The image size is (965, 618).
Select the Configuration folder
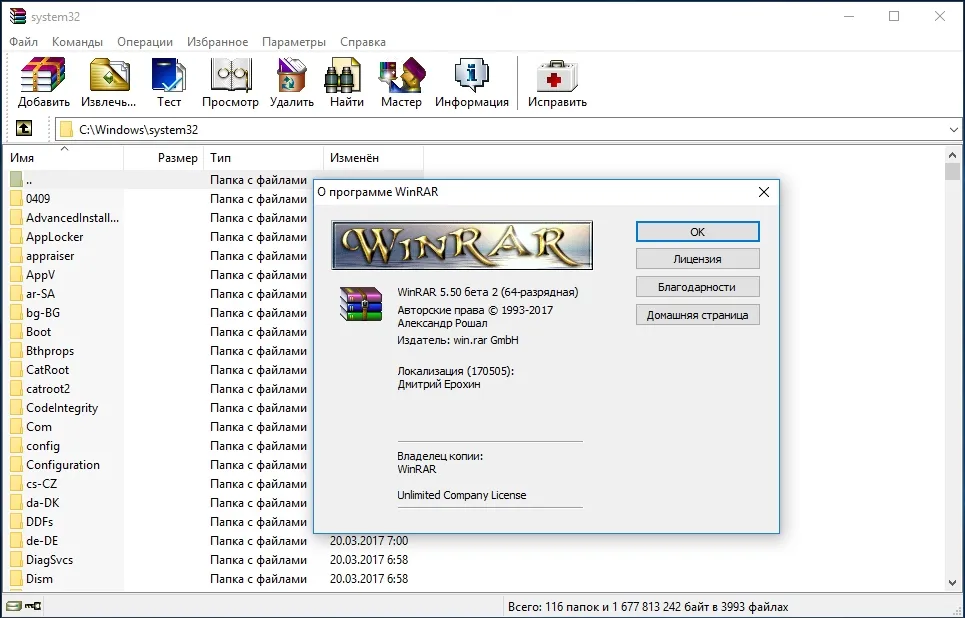click(62, 465)
